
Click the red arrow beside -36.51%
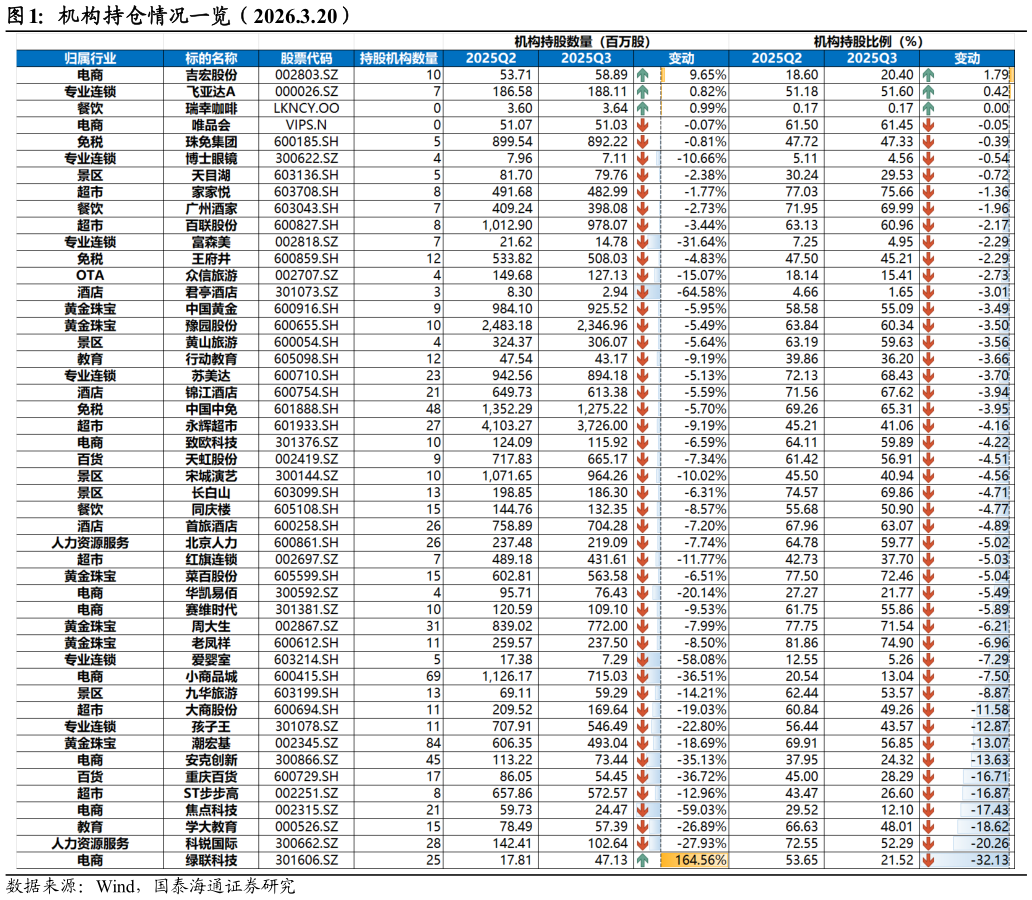[642, 677]
